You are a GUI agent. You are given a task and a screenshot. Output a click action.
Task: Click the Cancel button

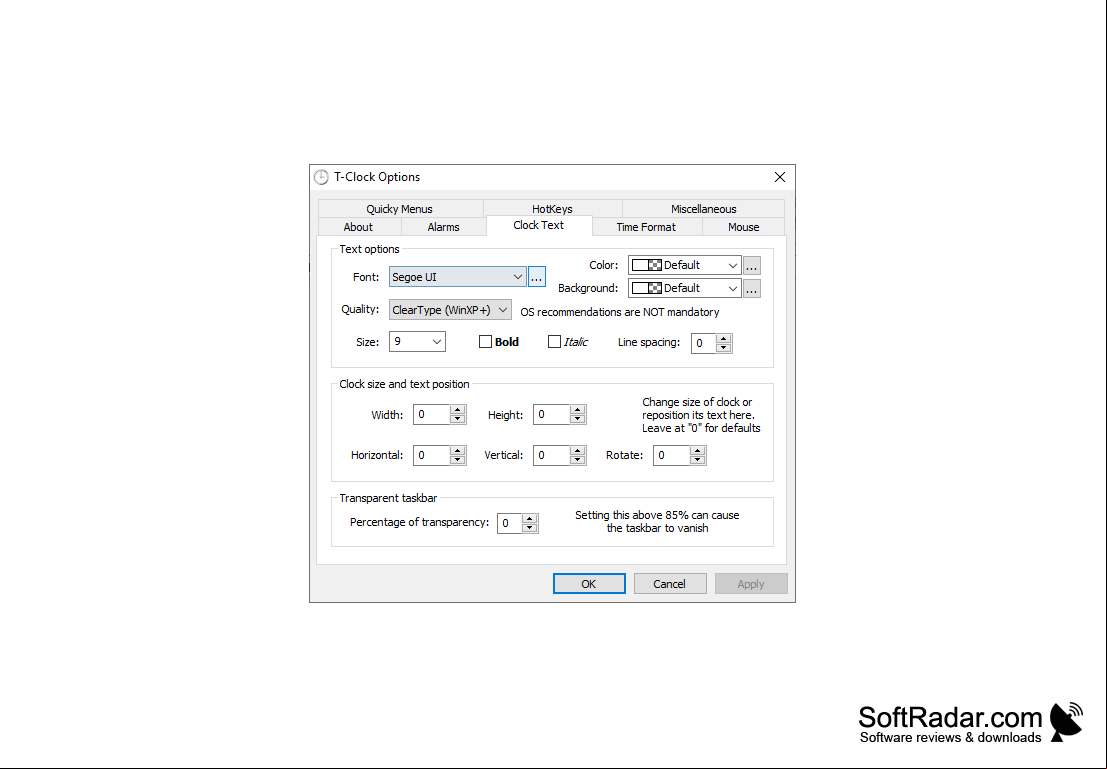(669, 584)
